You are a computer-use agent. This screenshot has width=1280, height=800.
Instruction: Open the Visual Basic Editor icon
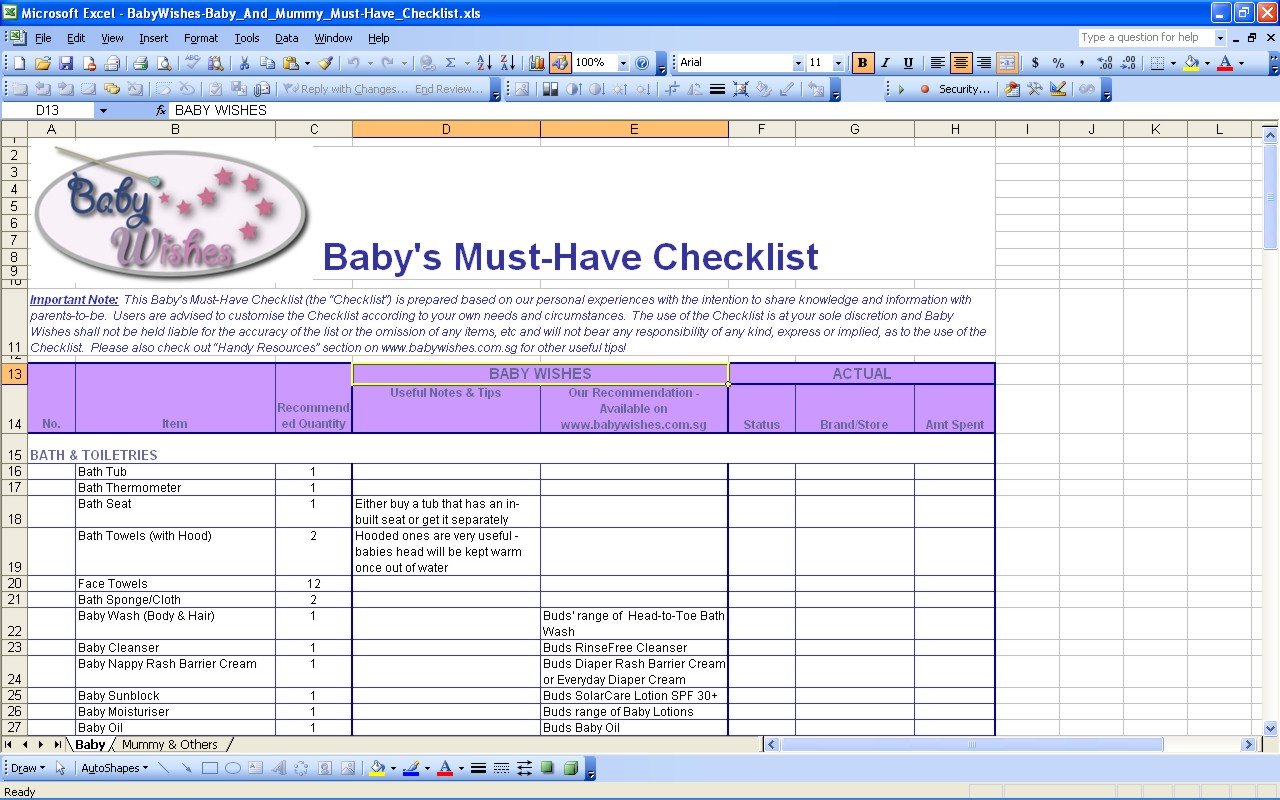pyautogui.click(x=1012, y=90)
